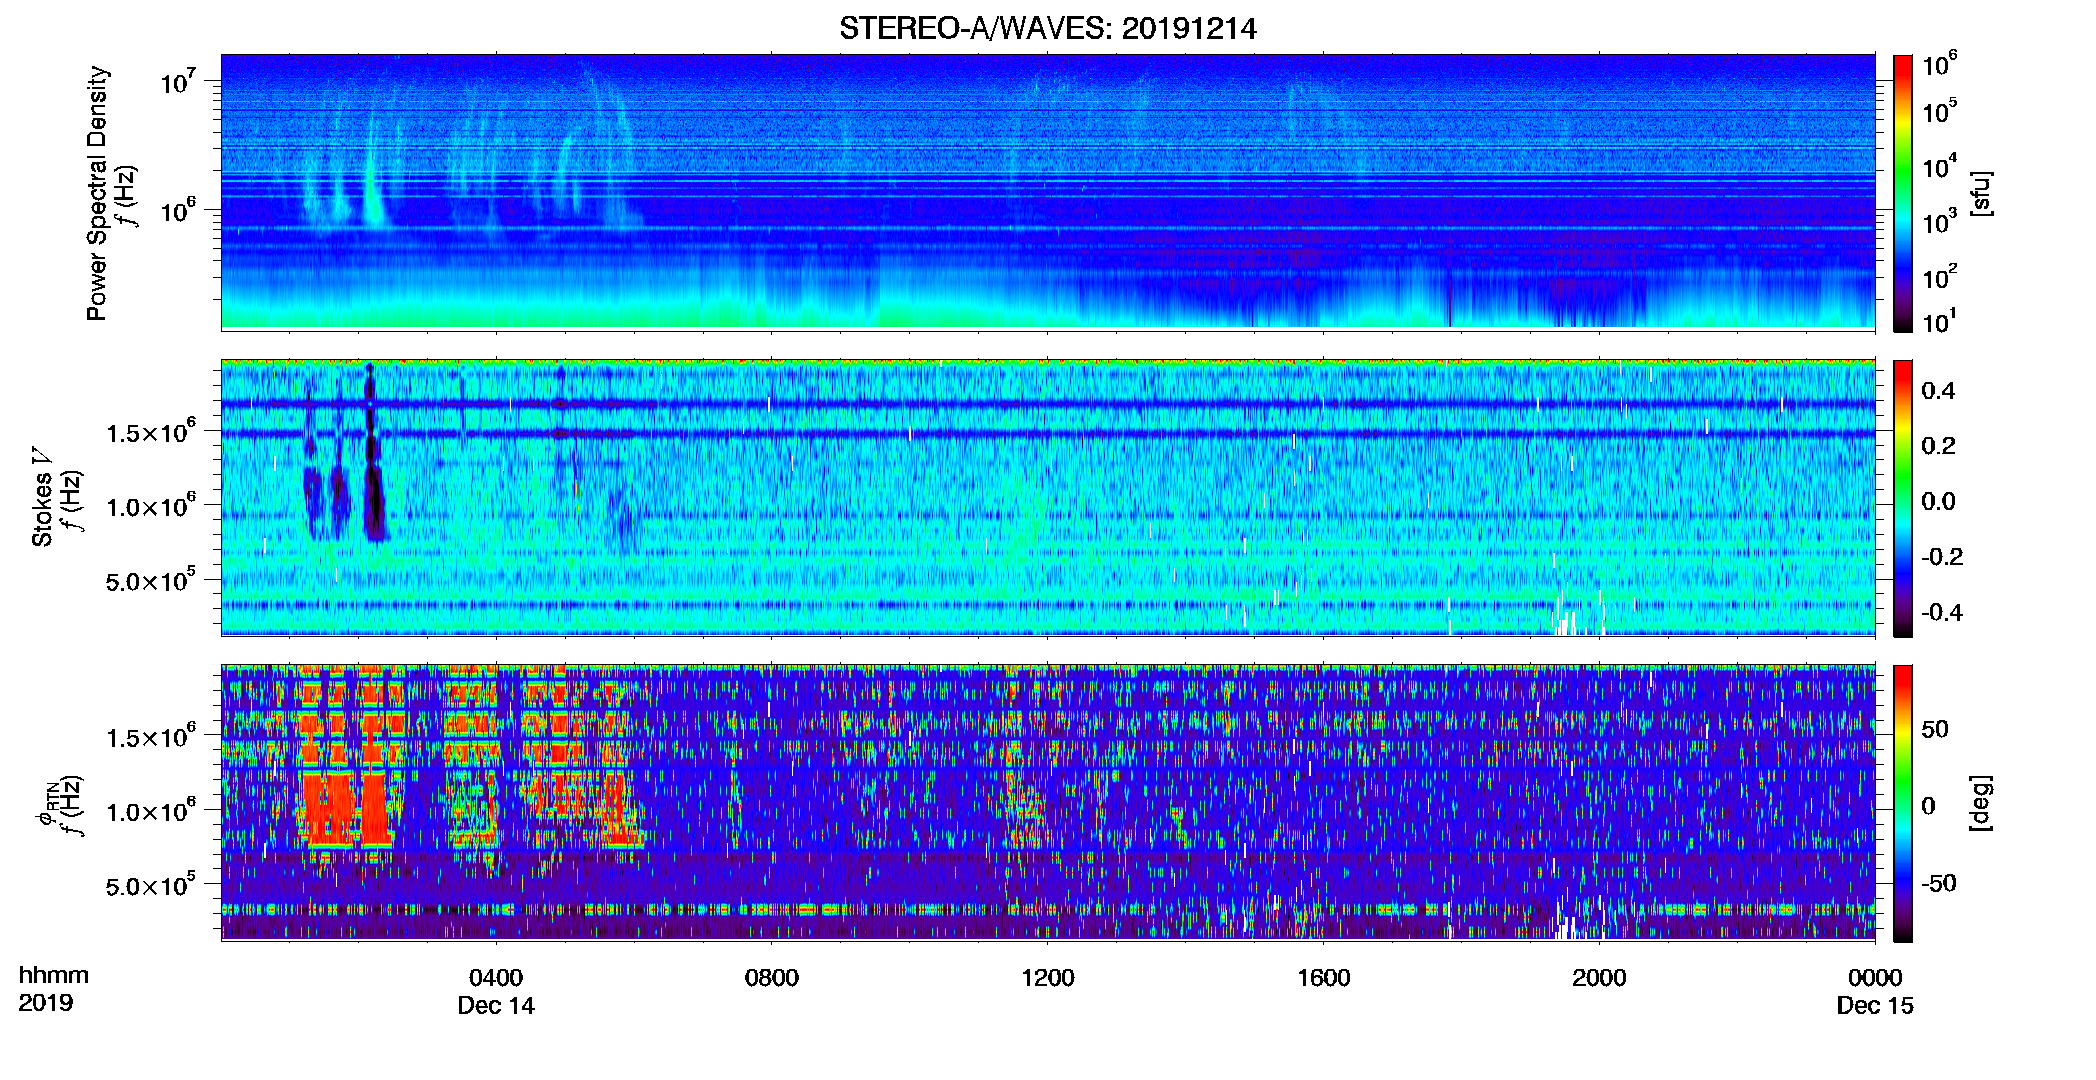Screen dimensions: 2096x1080
Task: Click the 2000 time tick label
Action: [x=1599, y=978]
